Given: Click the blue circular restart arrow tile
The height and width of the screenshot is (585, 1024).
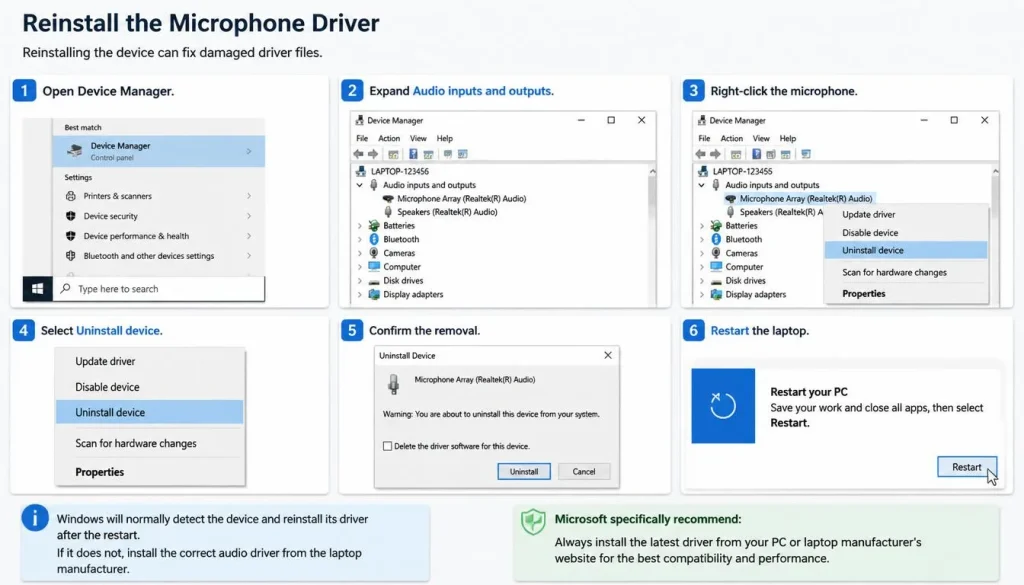Looking at the screenshot, I should click(723, 405).
